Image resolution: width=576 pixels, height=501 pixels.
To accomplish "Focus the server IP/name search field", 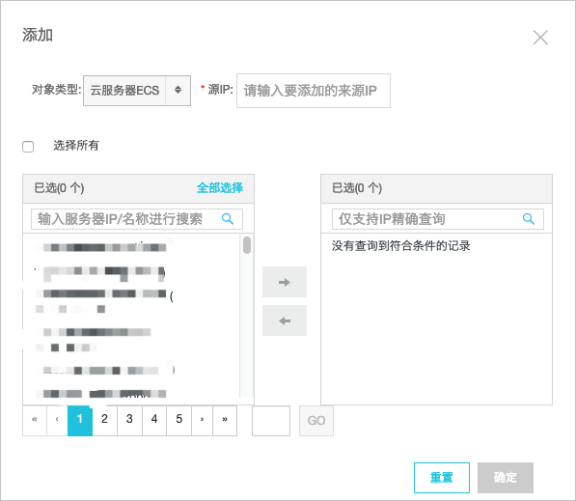I will click(137, 219).
